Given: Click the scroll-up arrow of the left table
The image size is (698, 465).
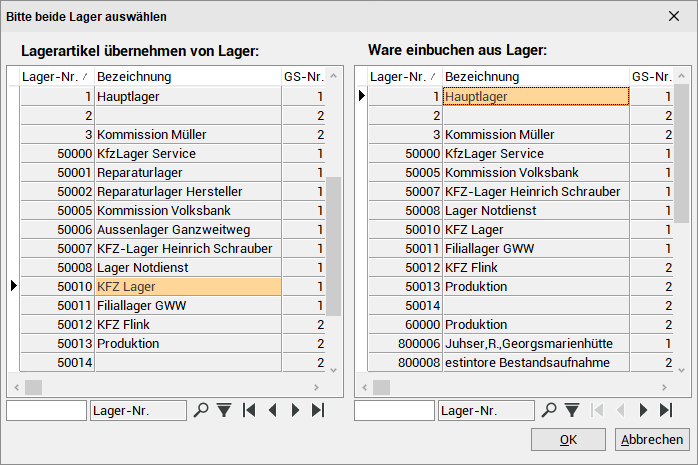Looking at the screenshot, I should [x=333, y=77].
